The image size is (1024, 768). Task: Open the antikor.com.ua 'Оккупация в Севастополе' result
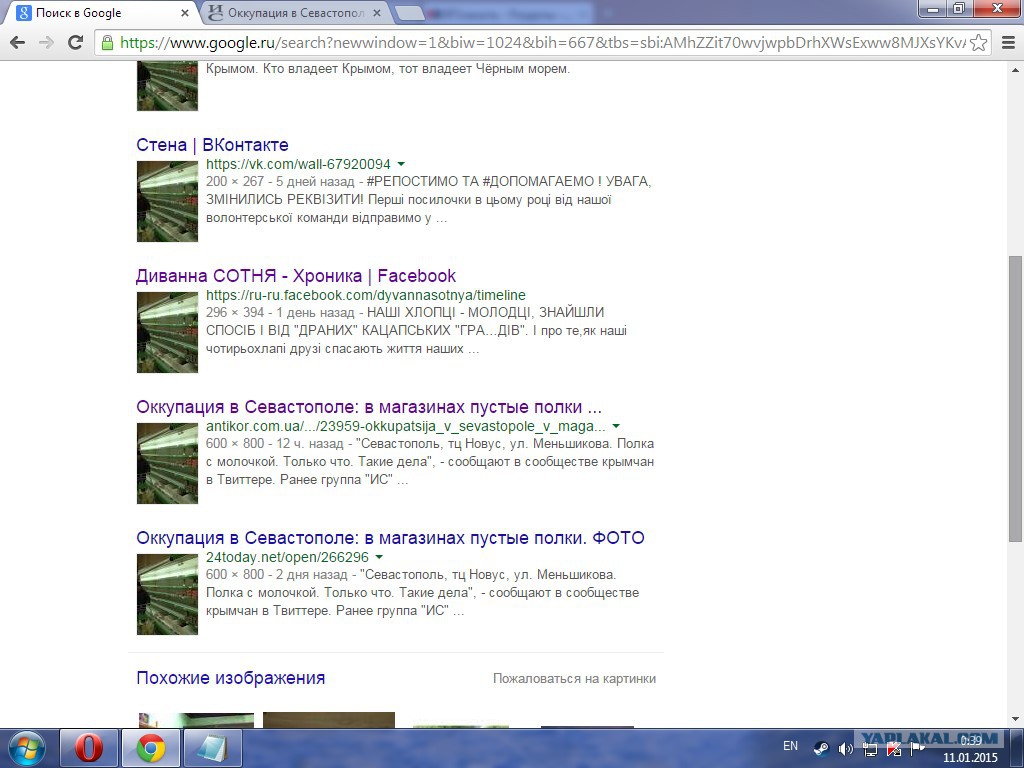click(x=369, y=407)
